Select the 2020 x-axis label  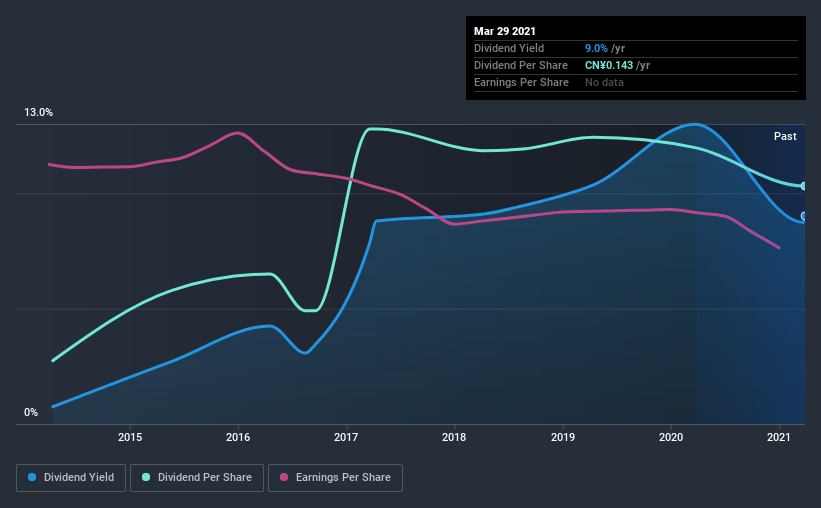pos(671,437)
